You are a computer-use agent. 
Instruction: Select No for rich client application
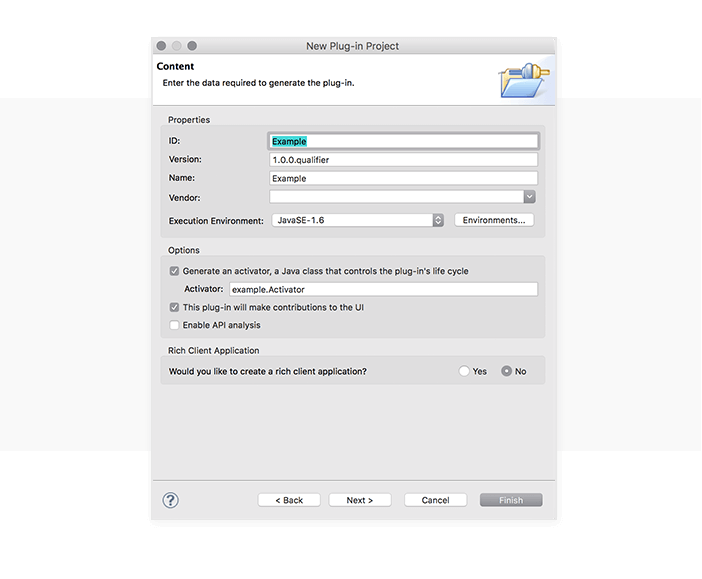click(506, 371)
